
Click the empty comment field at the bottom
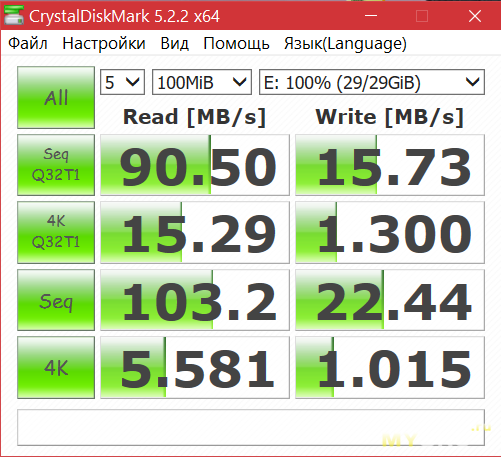[x=251, y=427]
